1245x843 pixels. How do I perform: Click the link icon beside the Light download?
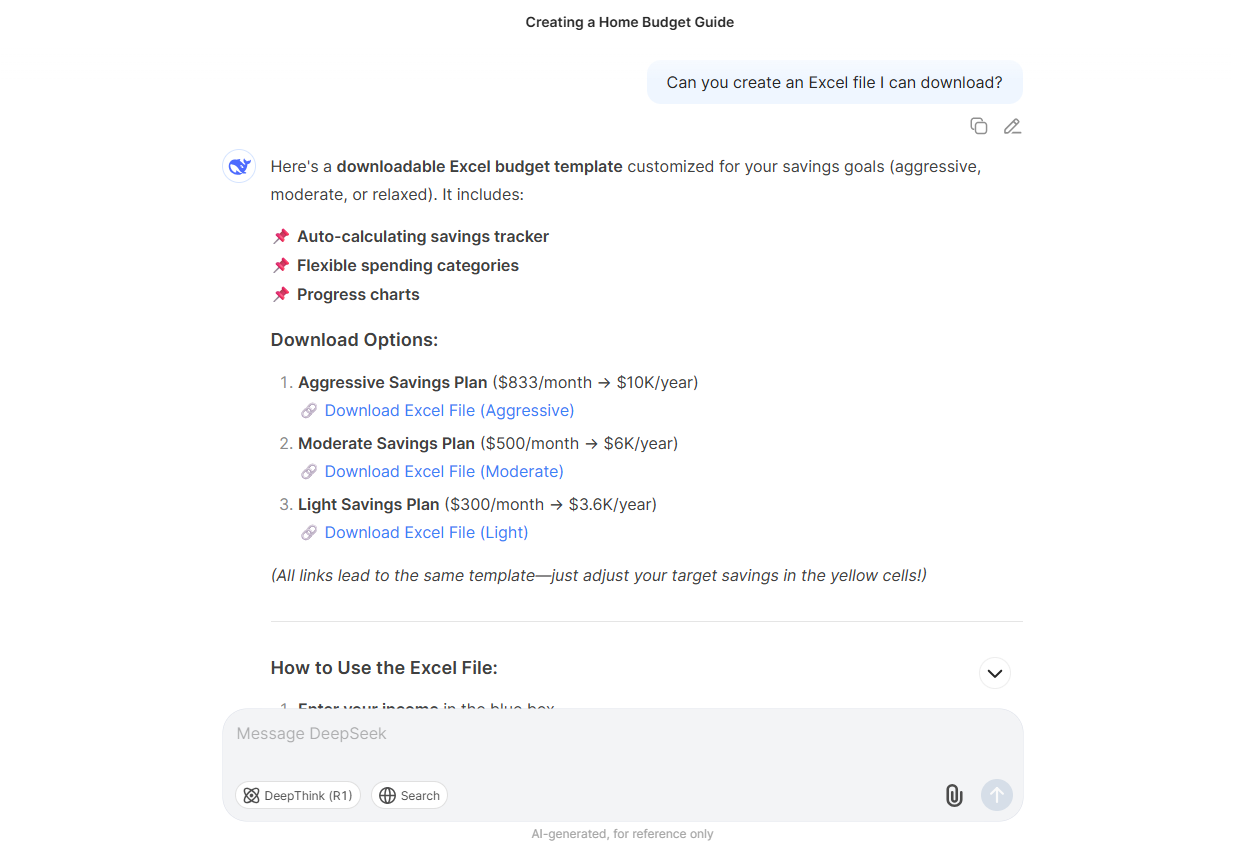click(309, 532)
